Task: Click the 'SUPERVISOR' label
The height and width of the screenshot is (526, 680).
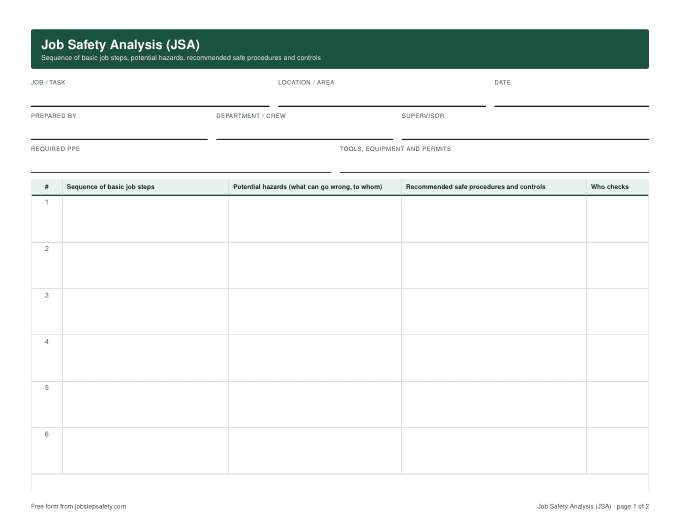Action: point(423,116)
